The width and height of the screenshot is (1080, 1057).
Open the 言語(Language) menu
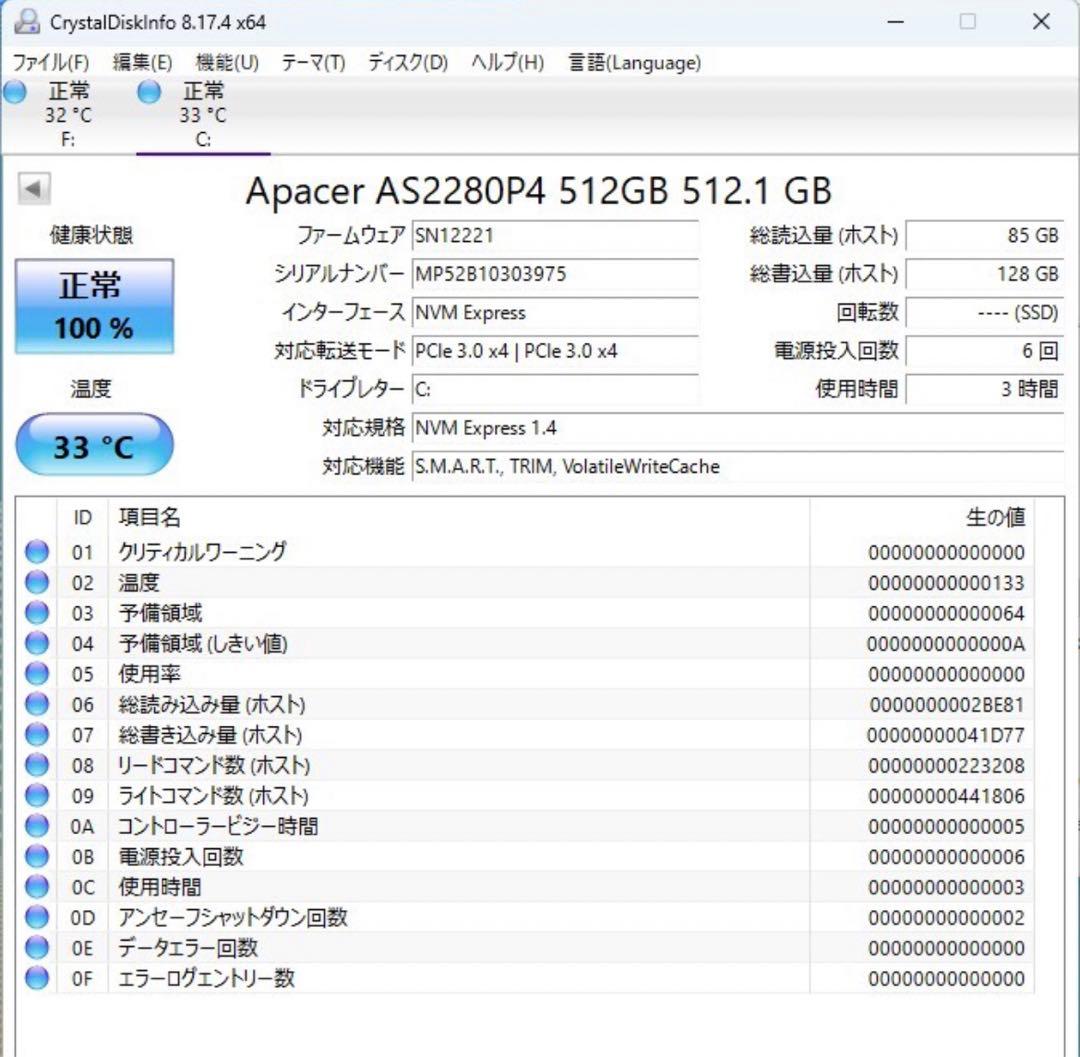point(632,62)
